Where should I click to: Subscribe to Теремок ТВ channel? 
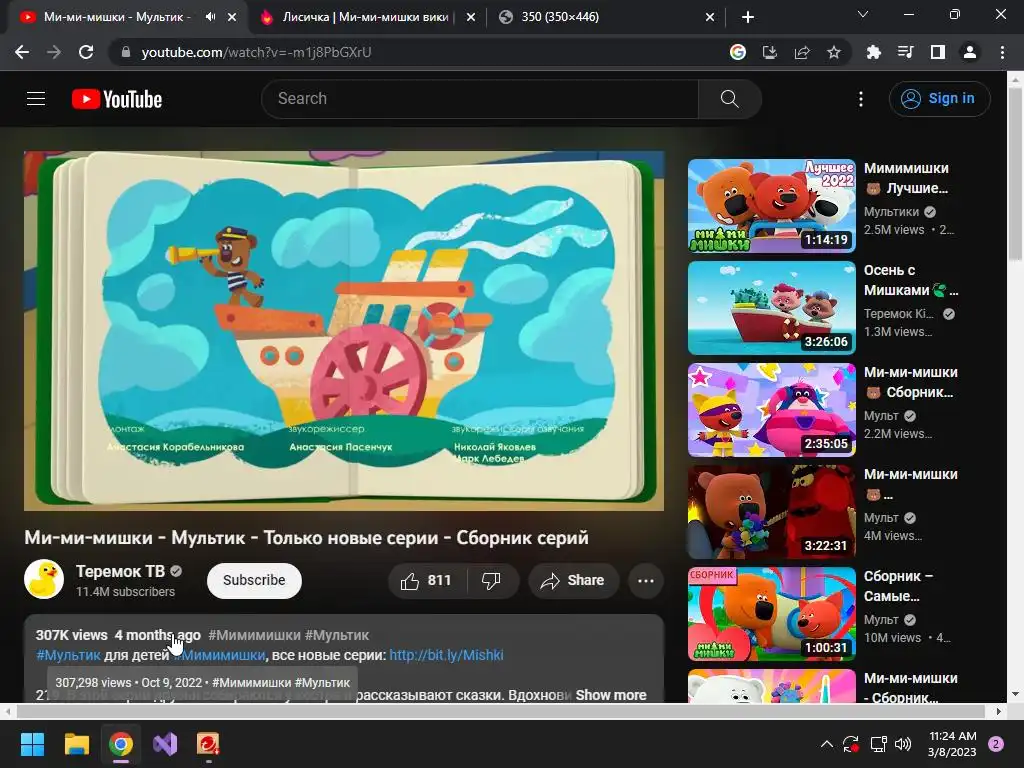[x=254, y=581]
